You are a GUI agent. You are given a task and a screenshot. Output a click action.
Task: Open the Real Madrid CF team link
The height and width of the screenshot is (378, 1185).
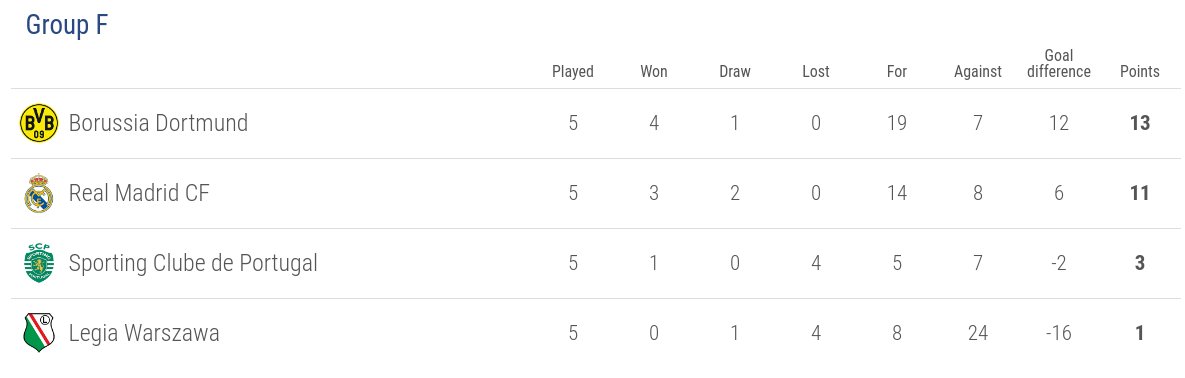(x=139, y=194)
